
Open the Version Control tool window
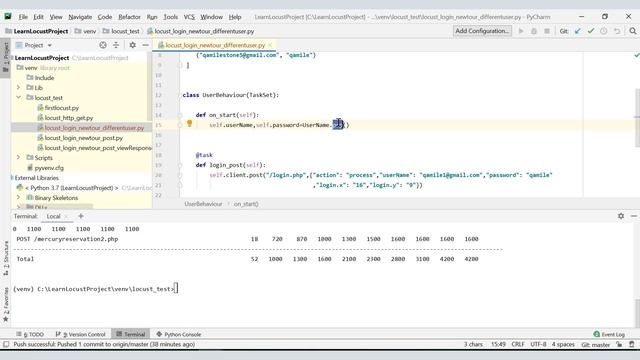point(80,334)
